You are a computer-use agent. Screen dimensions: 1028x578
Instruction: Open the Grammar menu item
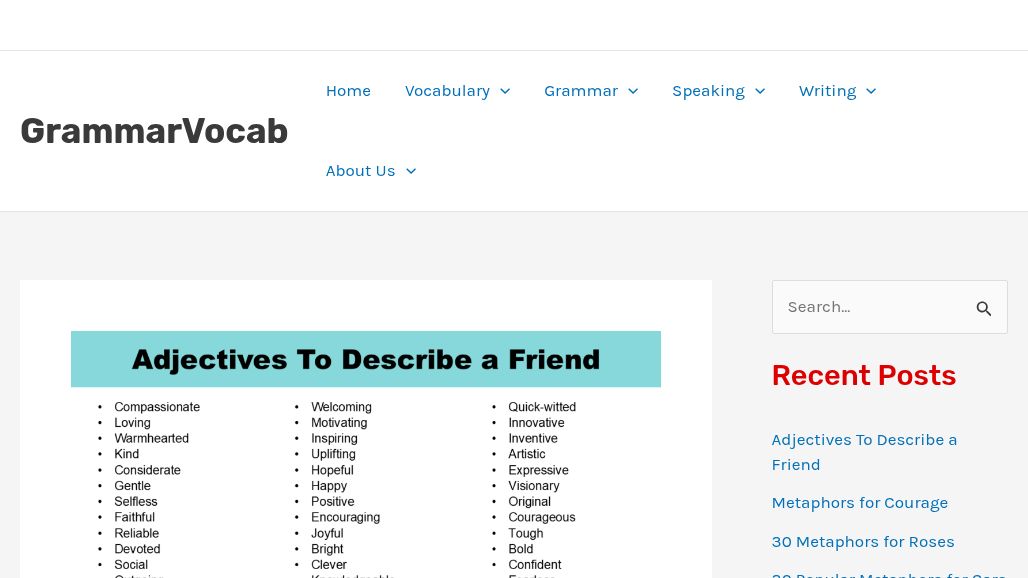click(581, 91)
